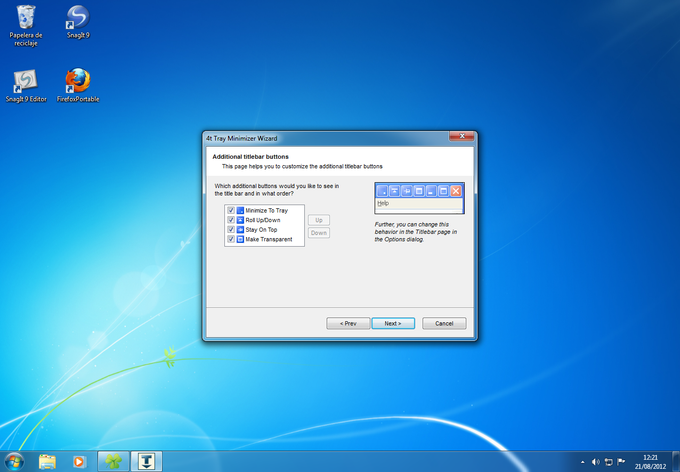The height and width of the screenshot is (472, 680).
Task: Go back with the < Prev button
Action: click(348, 324)
